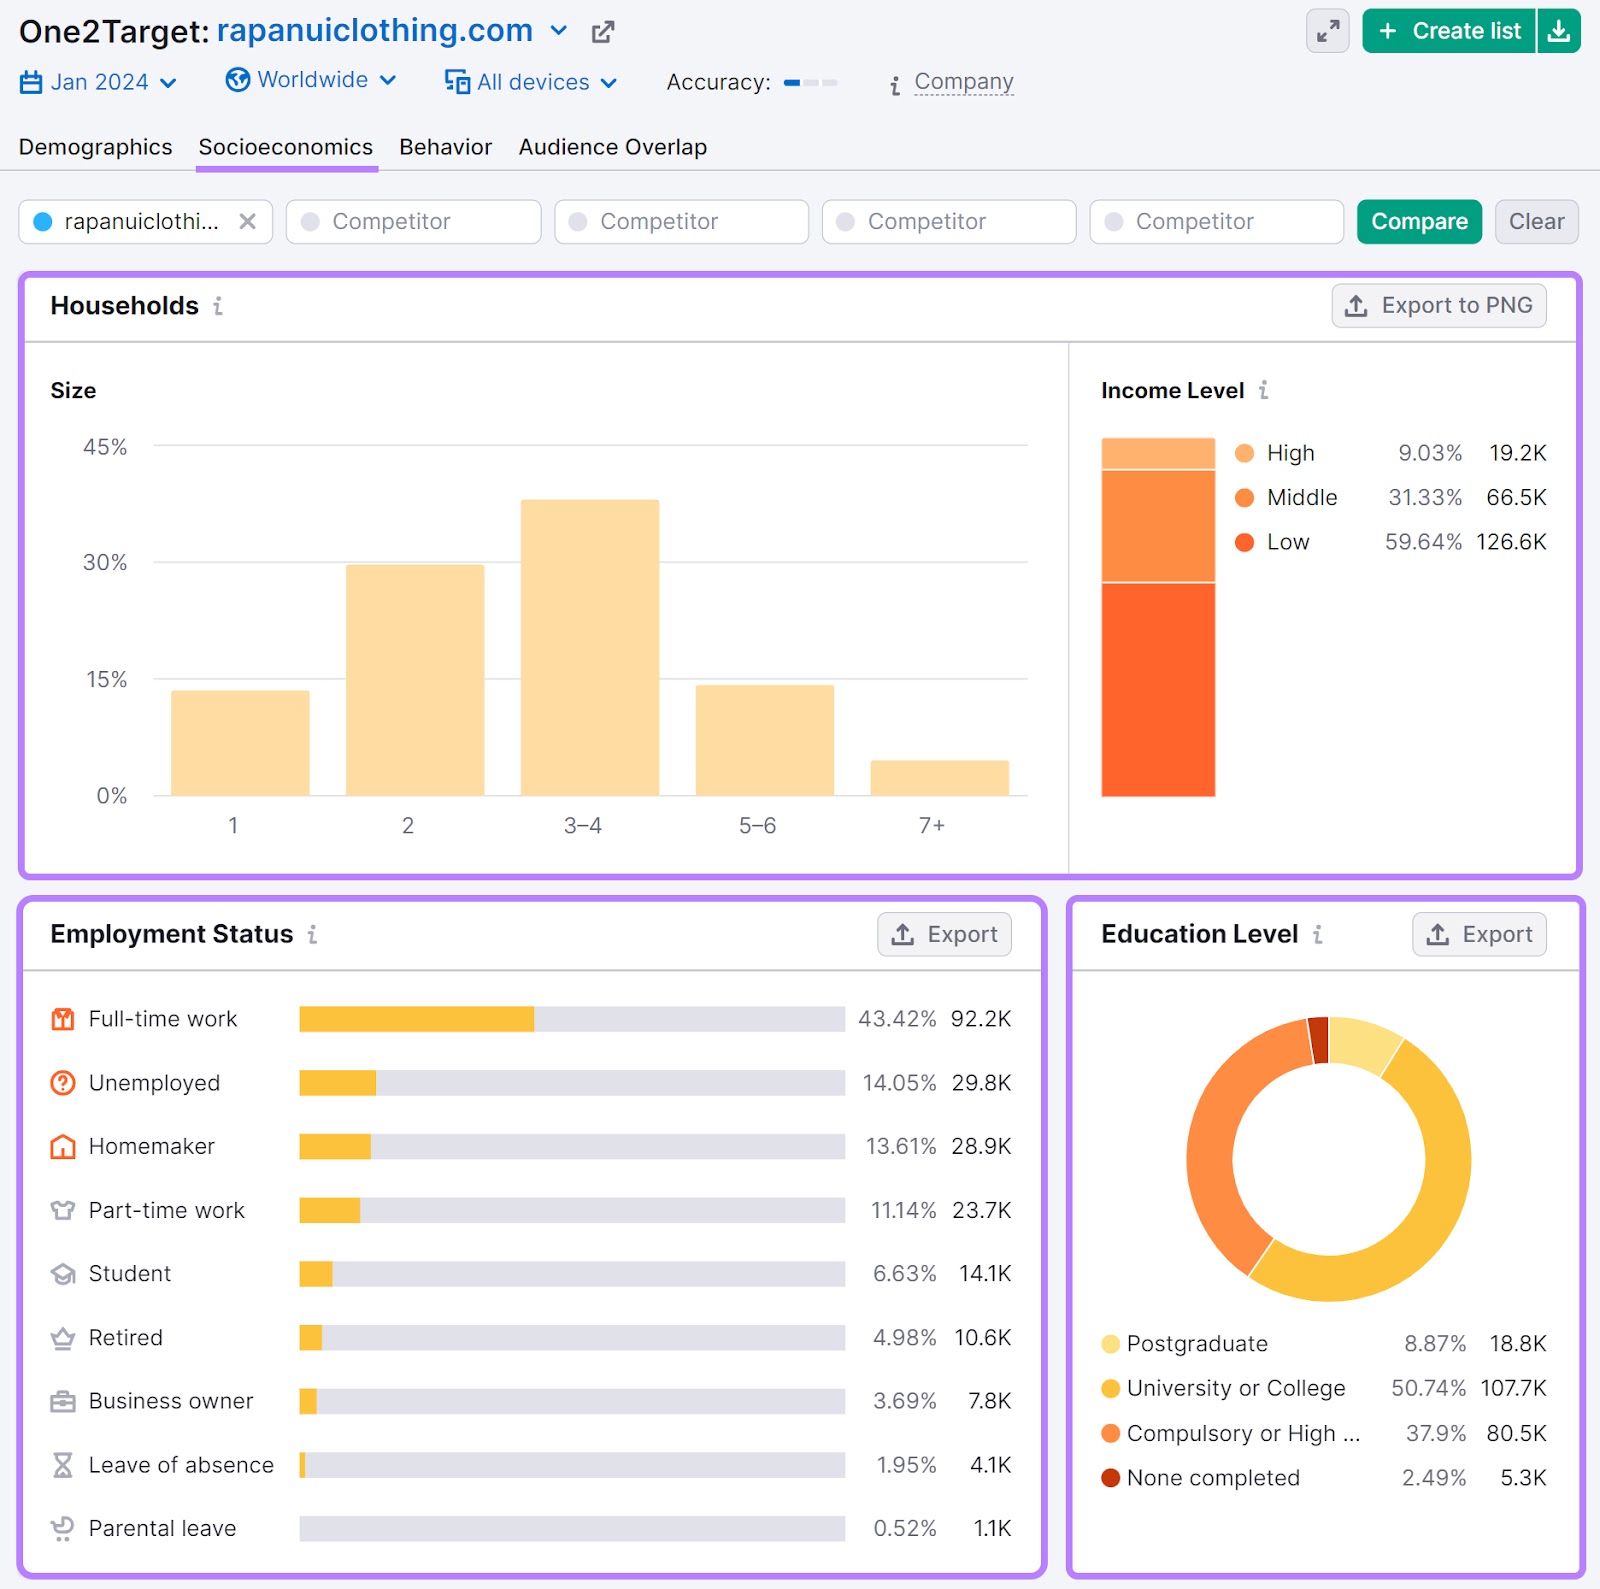Click the info icon next to Company accuracy

pyautogui.click(x=893, y=83)
